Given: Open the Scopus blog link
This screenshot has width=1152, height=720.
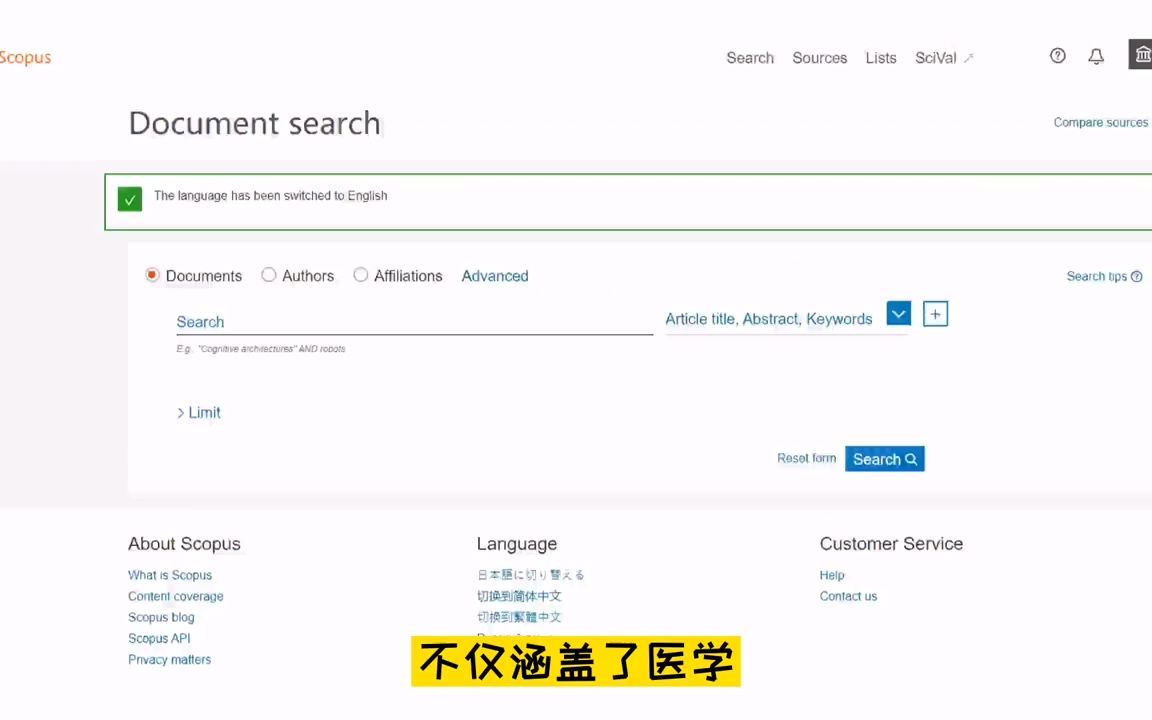Looking at the screenshot, I should click(161, 618).
